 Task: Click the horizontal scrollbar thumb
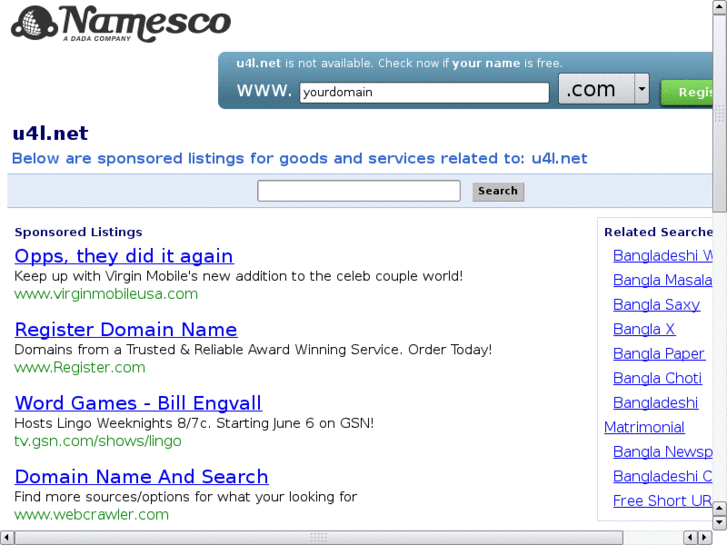tap(319, 538)
